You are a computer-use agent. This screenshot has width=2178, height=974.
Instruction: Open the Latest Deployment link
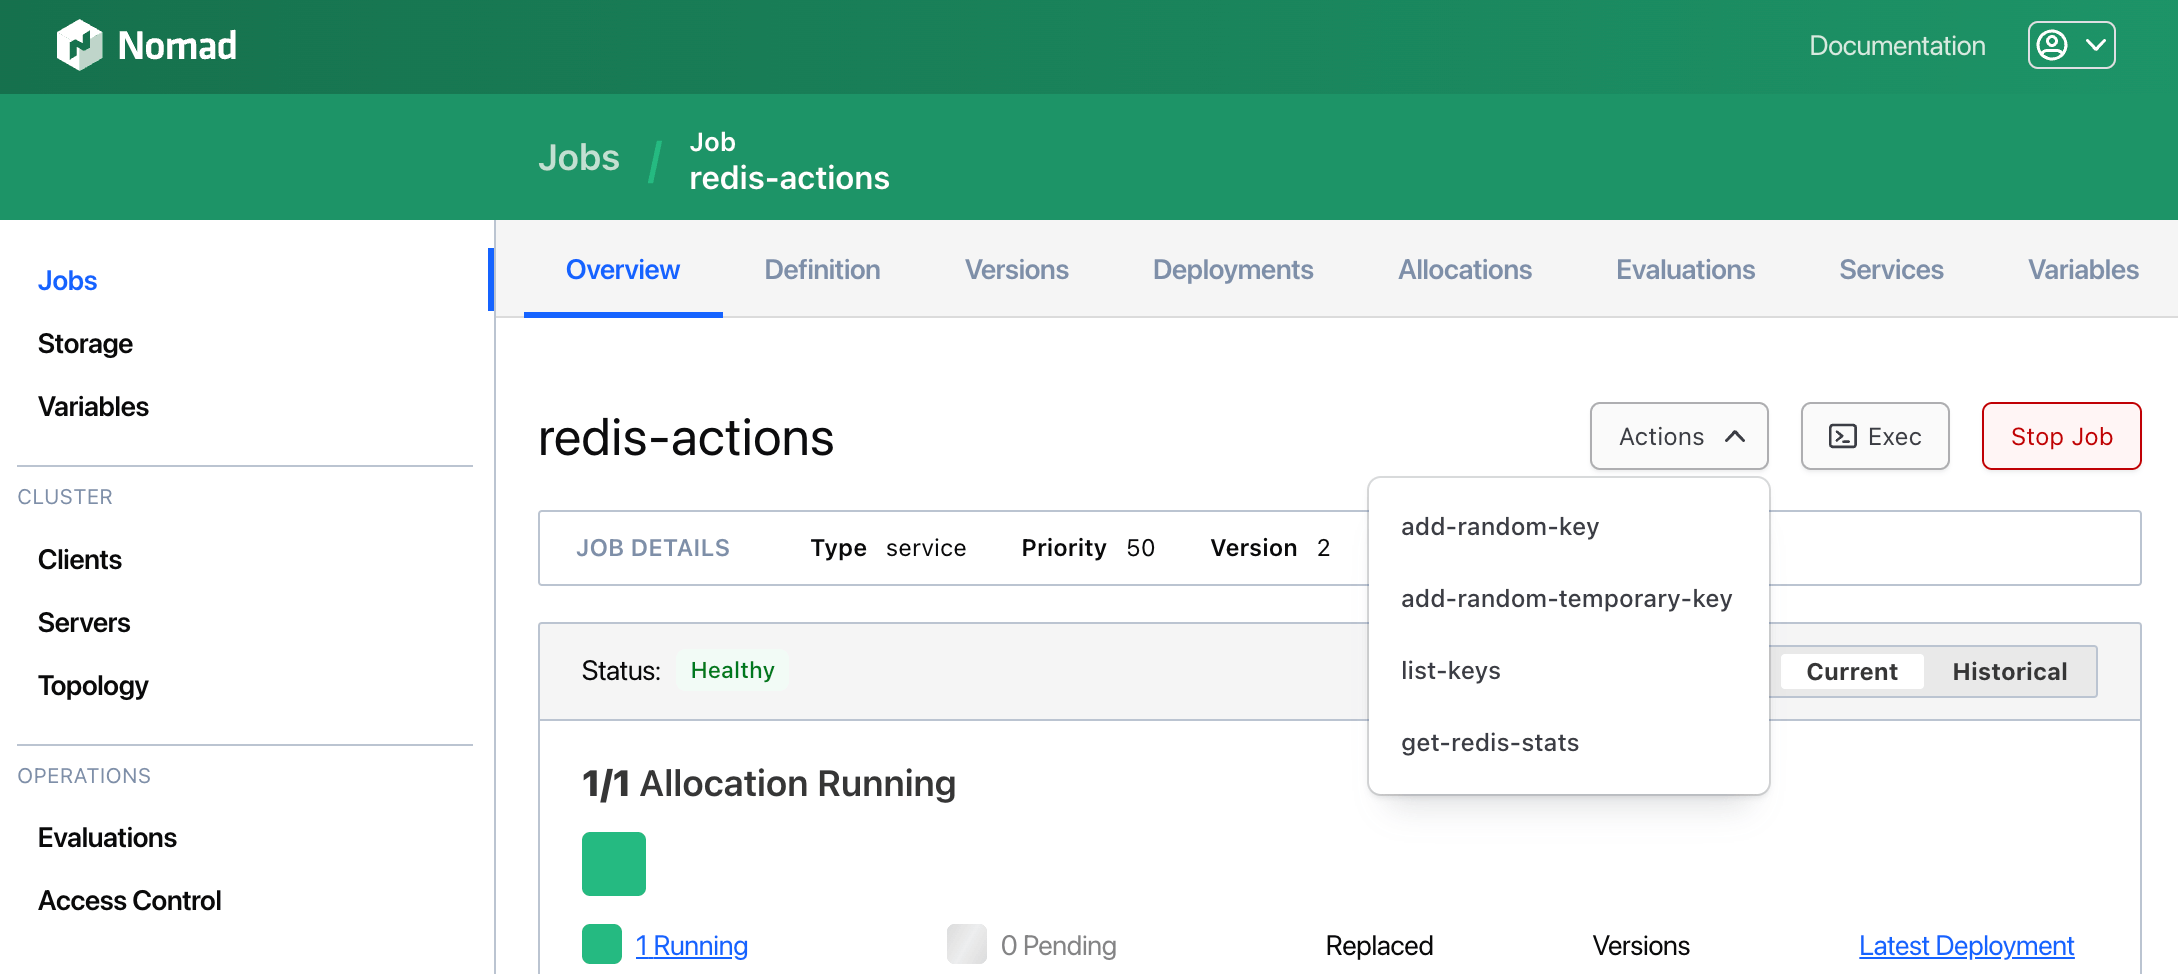coord(1966,945)
